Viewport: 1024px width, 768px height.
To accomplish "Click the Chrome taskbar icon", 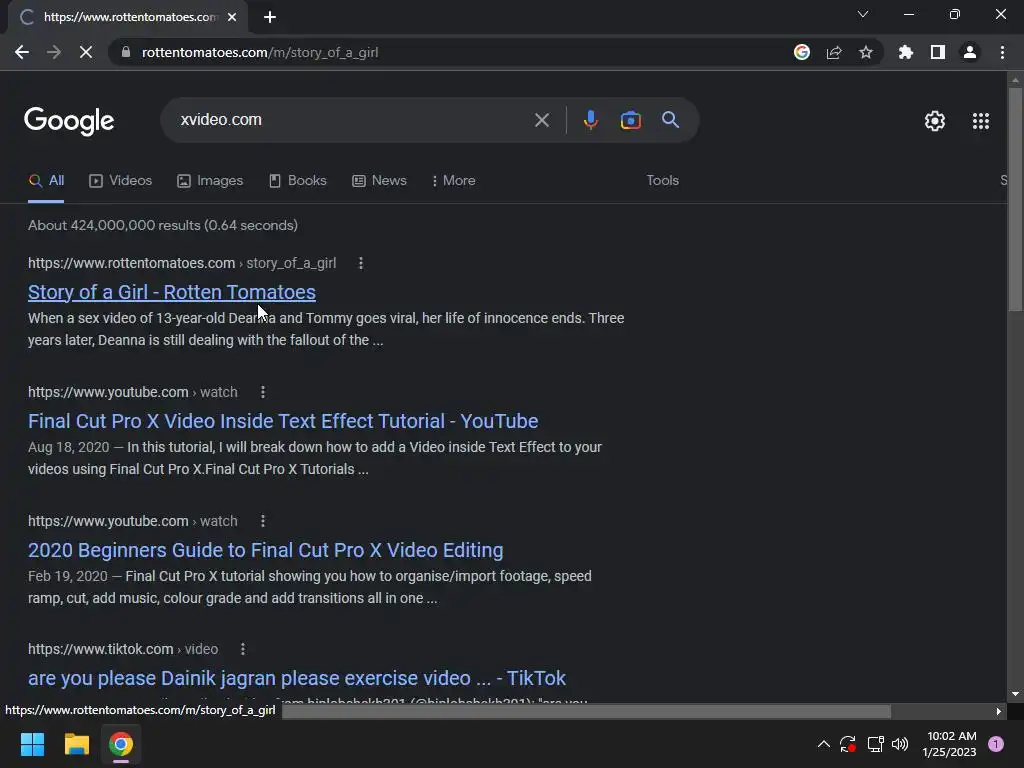I will [x=121, y=744].
